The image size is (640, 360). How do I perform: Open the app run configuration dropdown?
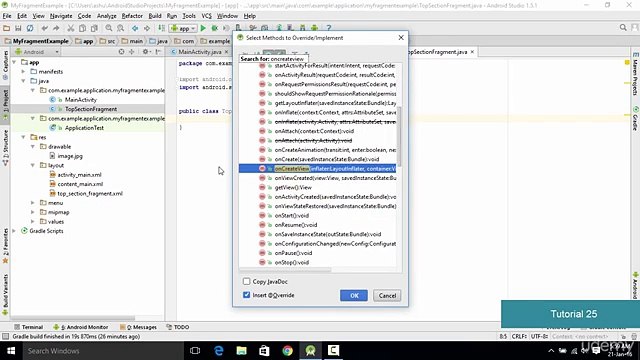click(183, 28)
